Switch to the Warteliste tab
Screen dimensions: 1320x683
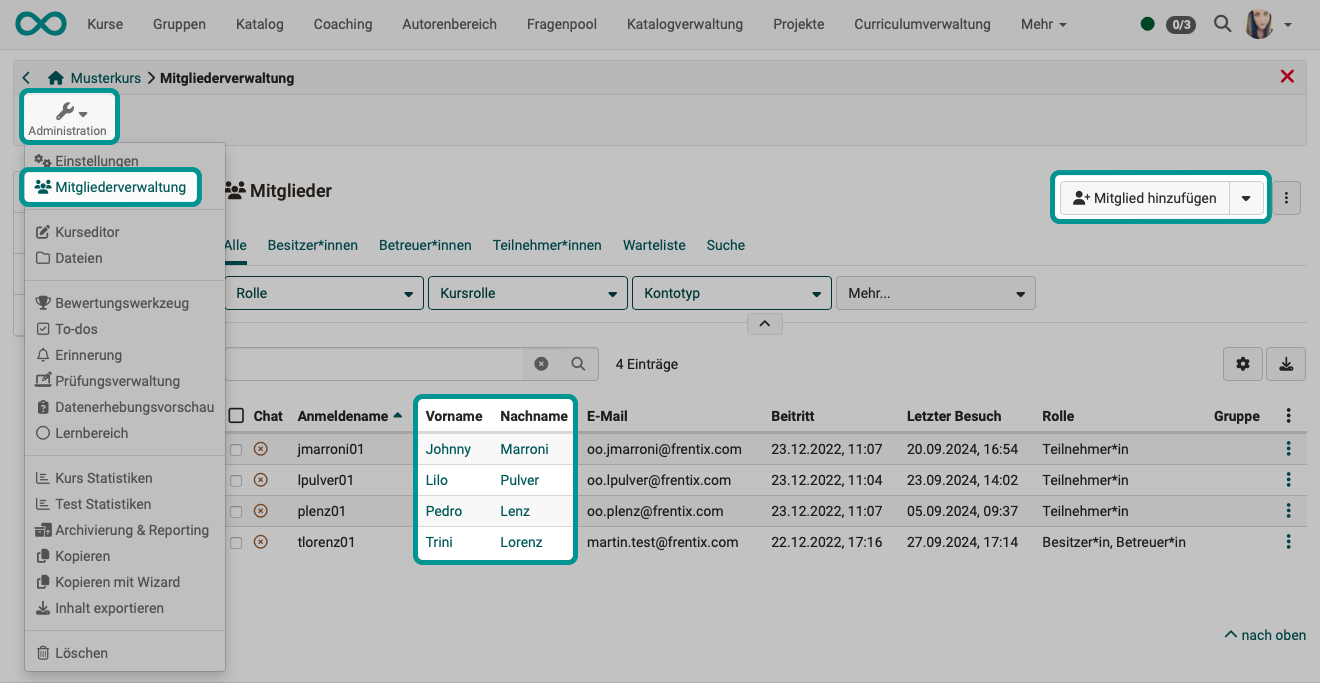pos(654,245)
